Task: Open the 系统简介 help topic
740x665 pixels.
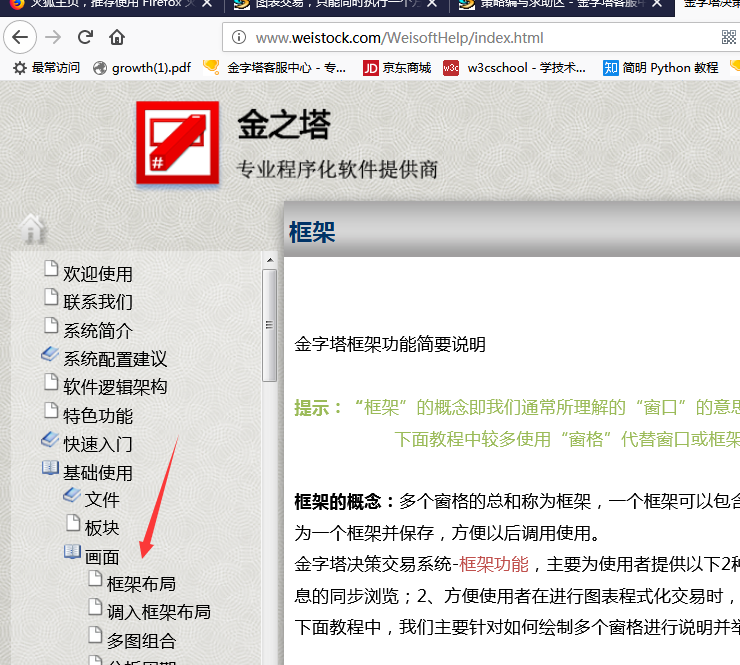Action: click(x=98, y=330)
